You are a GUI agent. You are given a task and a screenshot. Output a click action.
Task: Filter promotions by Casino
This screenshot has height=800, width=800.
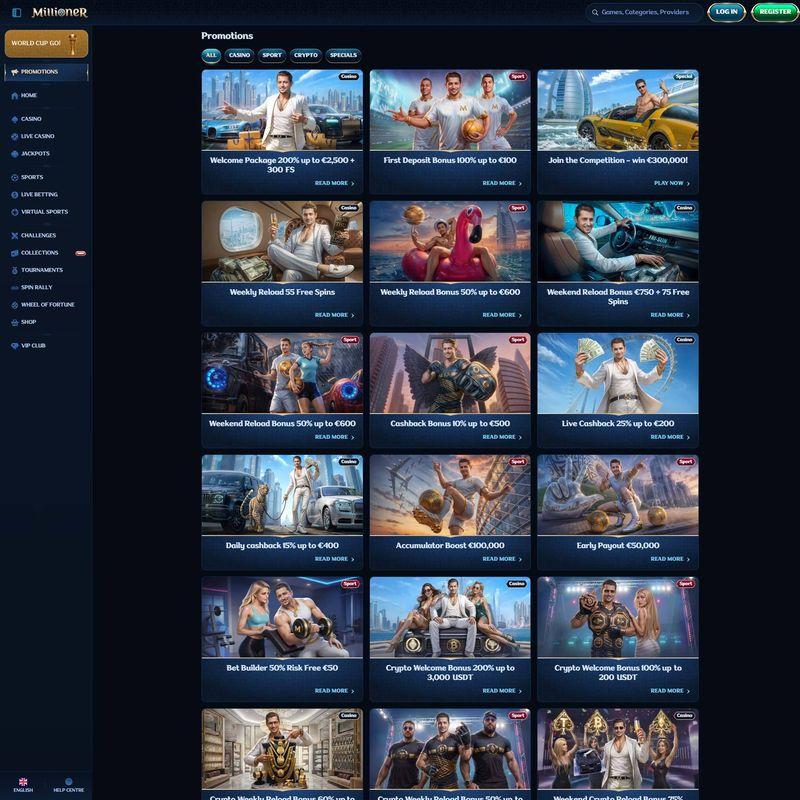[x=239, y=55]
